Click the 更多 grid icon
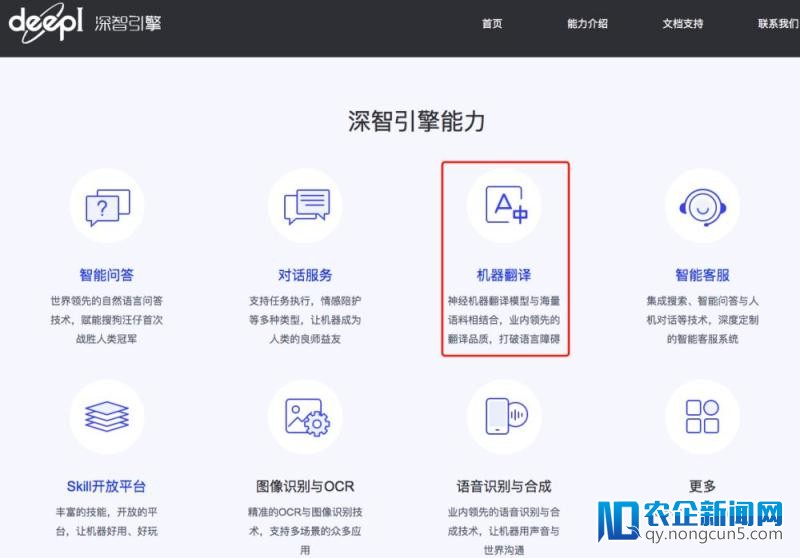800x558 pixels. [703, 417]
